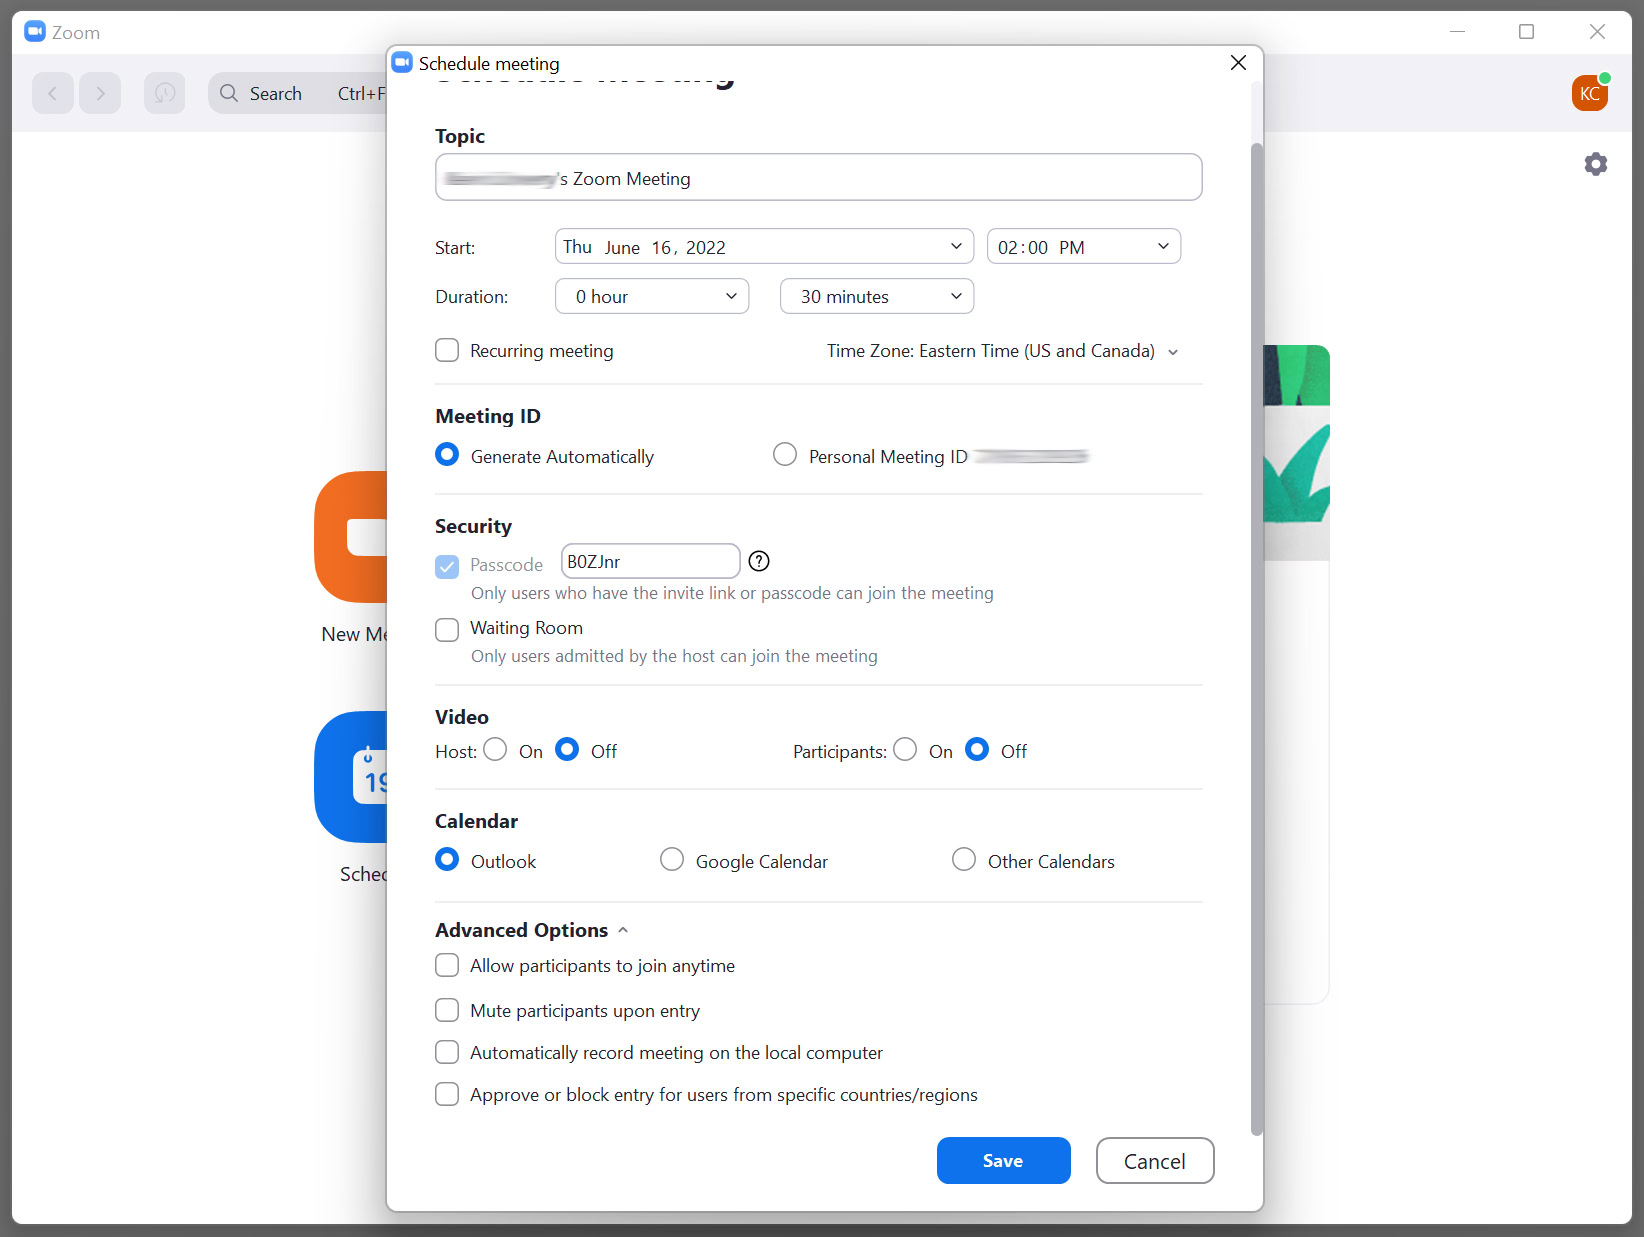Click the orange New Meeting icon
This screenshot has height=1237, width=1644.
coord(351,537)
